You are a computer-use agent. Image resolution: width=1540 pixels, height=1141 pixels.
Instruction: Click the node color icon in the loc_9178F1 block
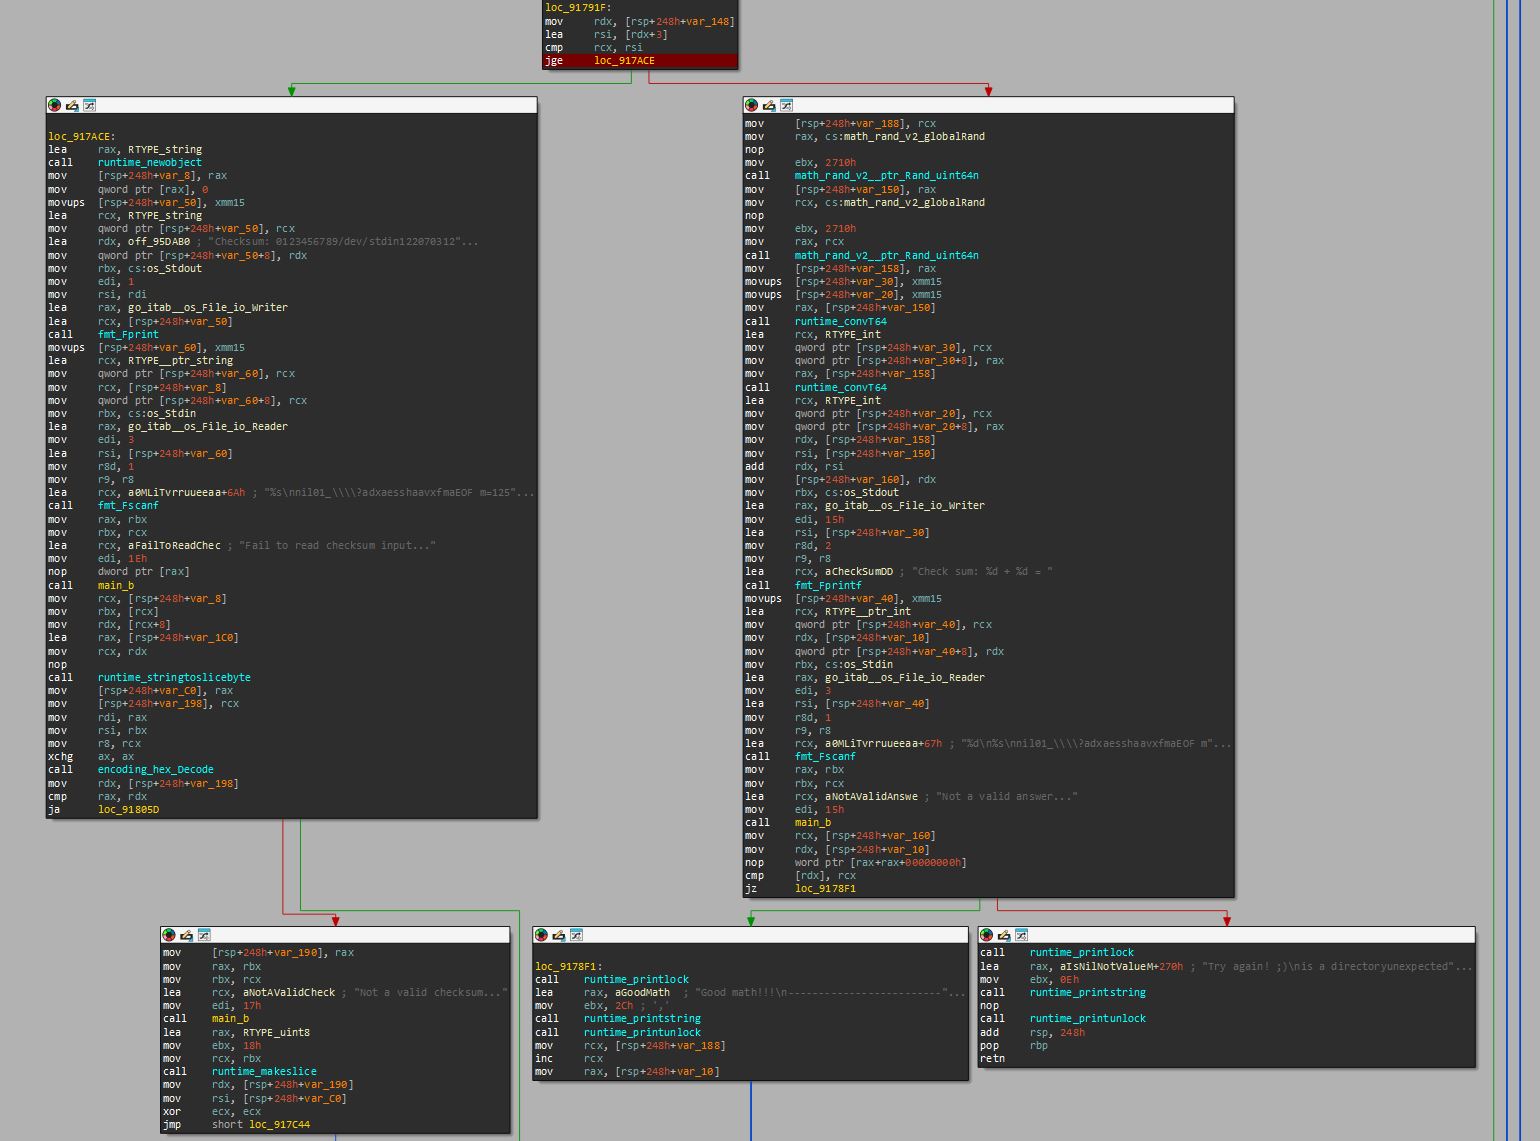[541, 935]
